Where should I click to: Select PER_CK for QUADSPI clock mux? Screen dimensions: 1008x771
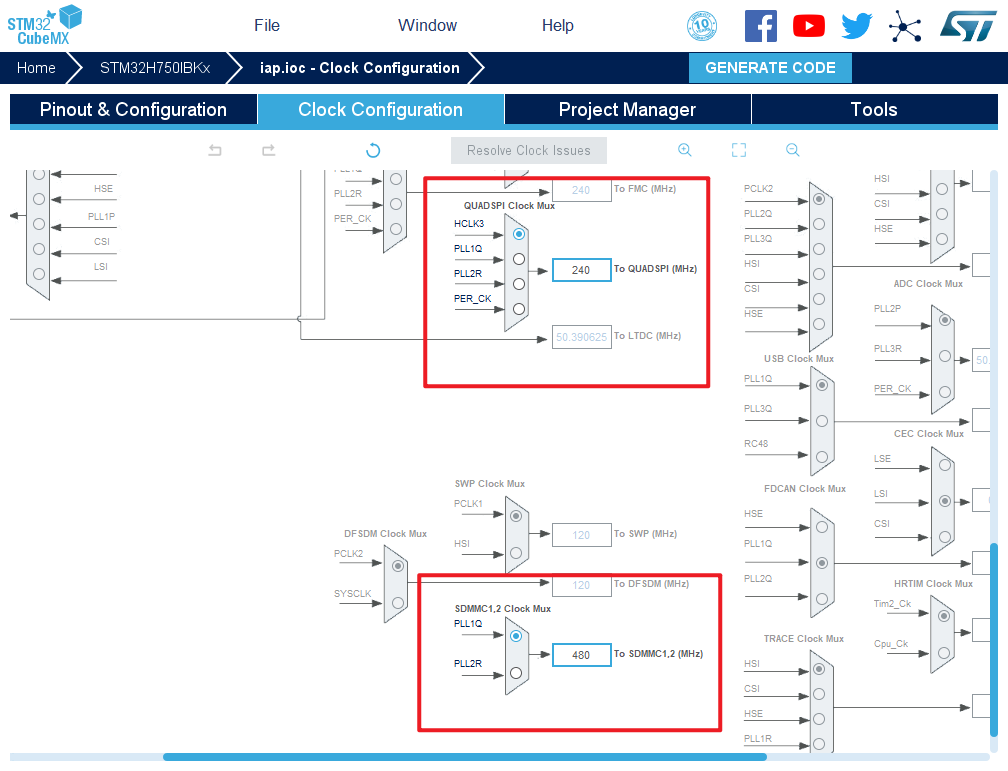tap(518, 309)
